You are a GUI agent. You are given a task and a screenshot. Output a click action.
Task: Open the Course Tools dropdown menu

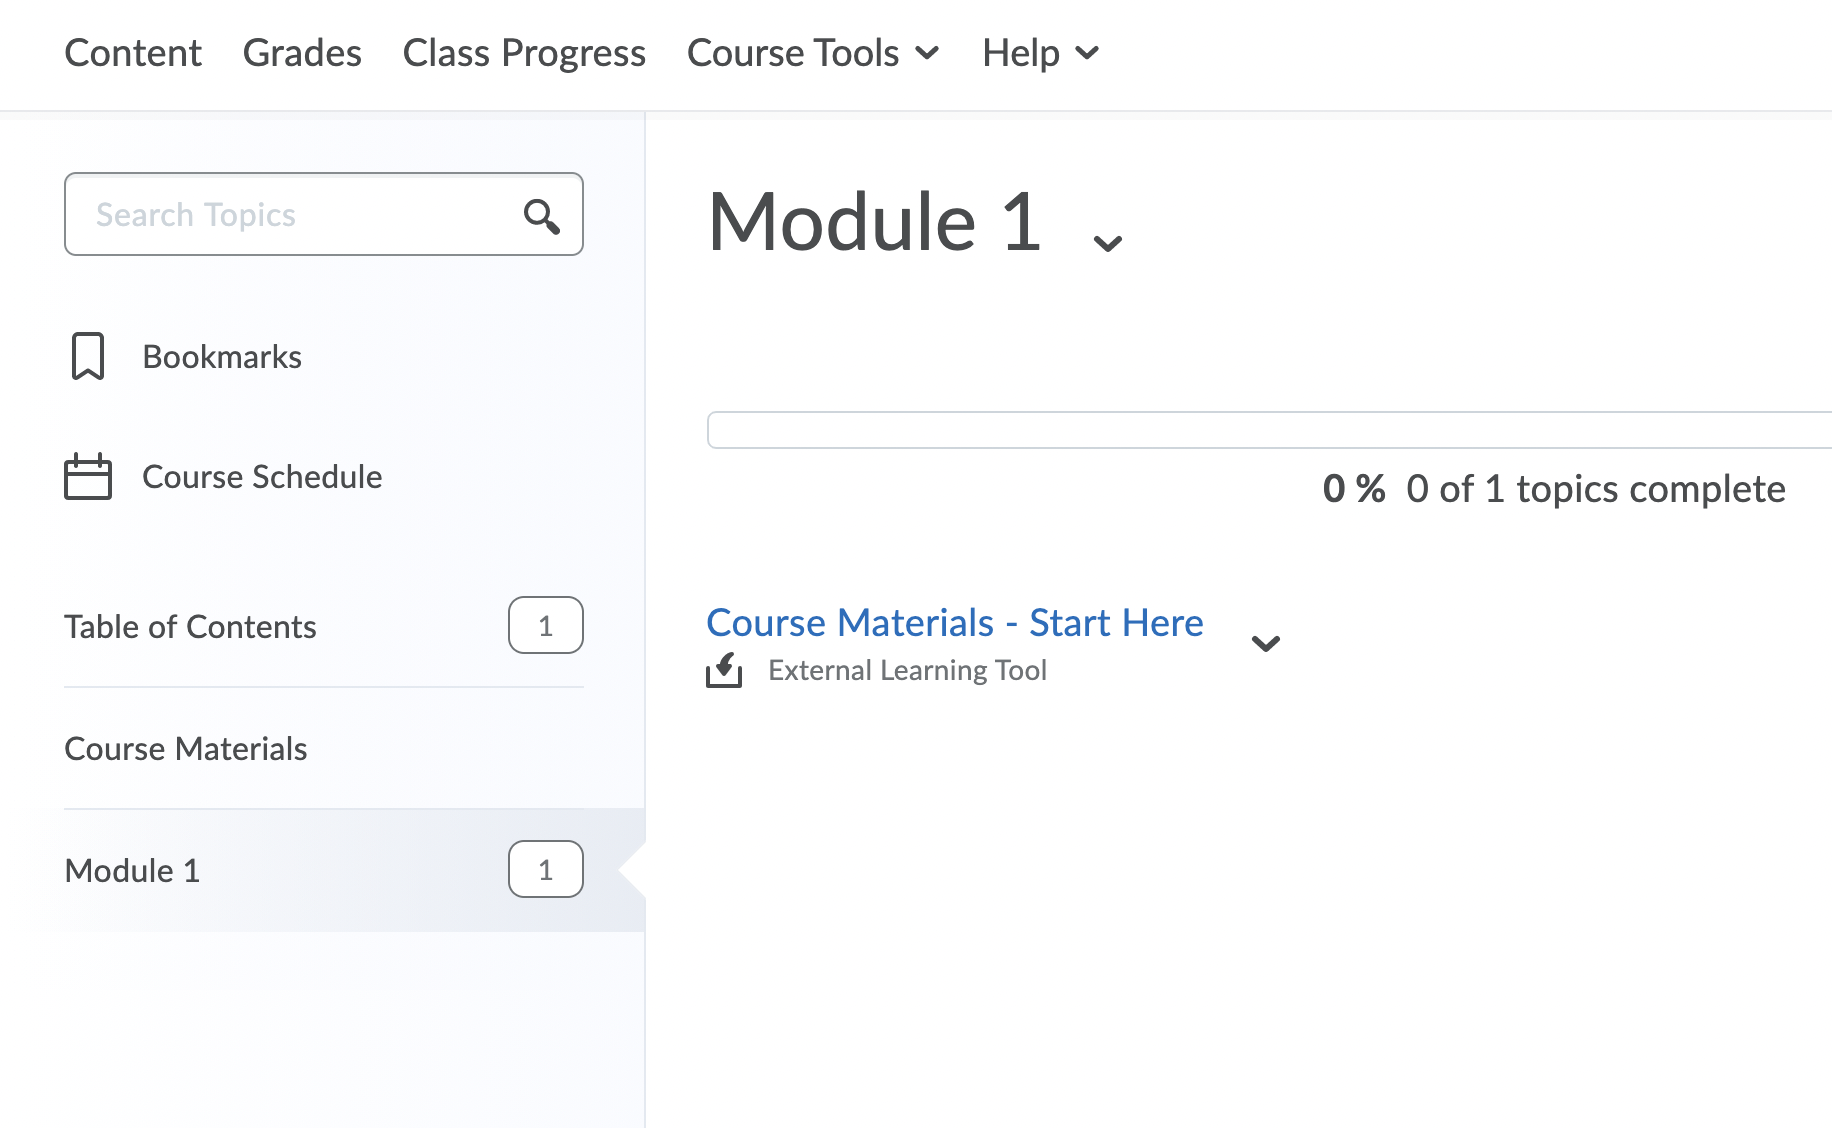coord(813,53)
